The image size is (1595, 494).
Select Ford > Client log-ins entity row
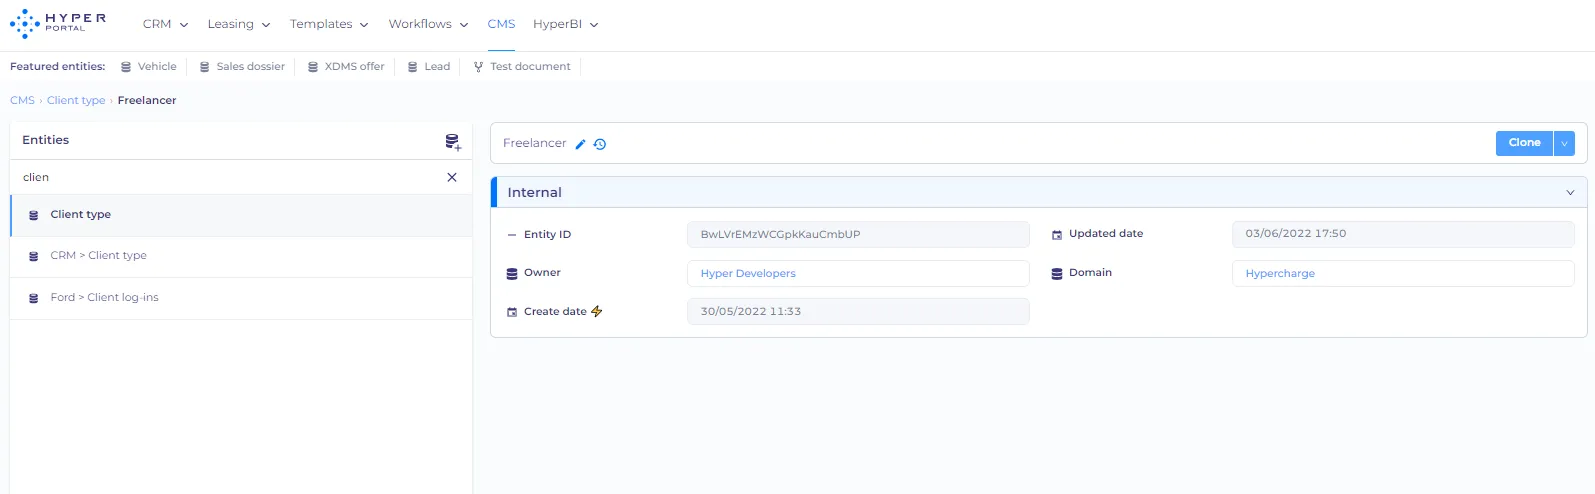pyautogui.click(x=241, y=298)
